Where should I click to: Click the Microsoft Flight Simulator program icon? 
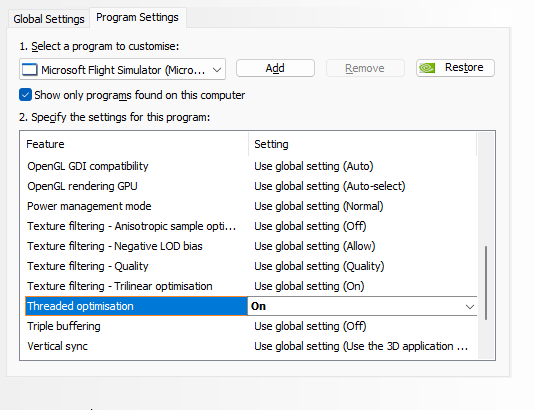[30, 70]
